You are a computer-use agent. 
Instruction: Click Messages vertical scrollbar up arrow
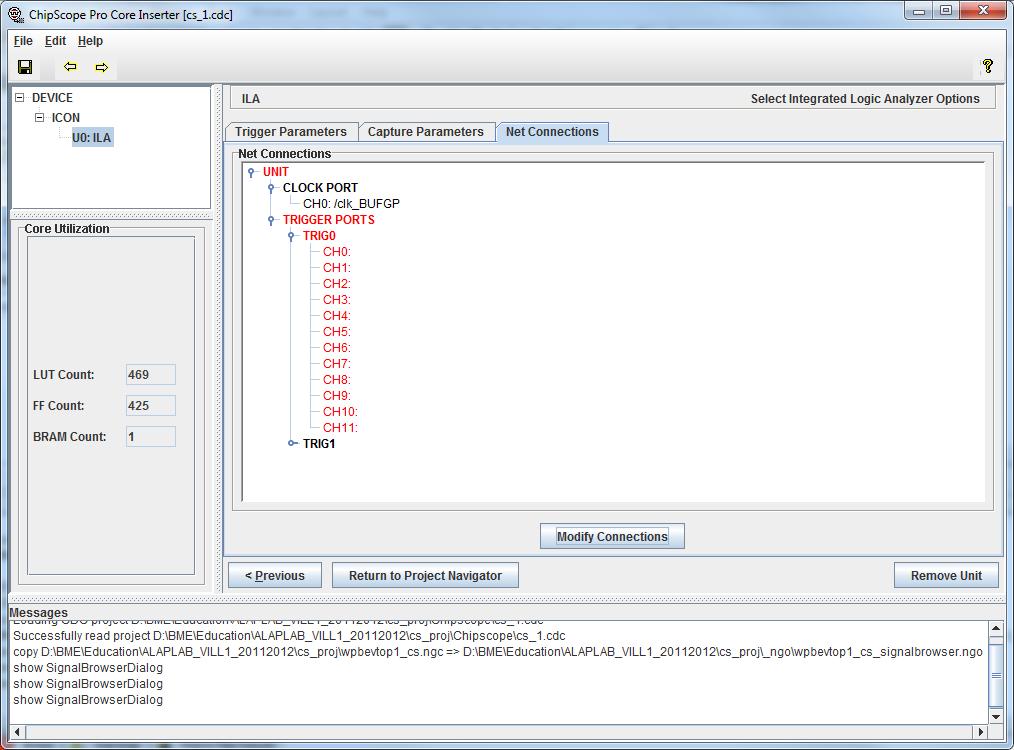[x=996, y=628]
